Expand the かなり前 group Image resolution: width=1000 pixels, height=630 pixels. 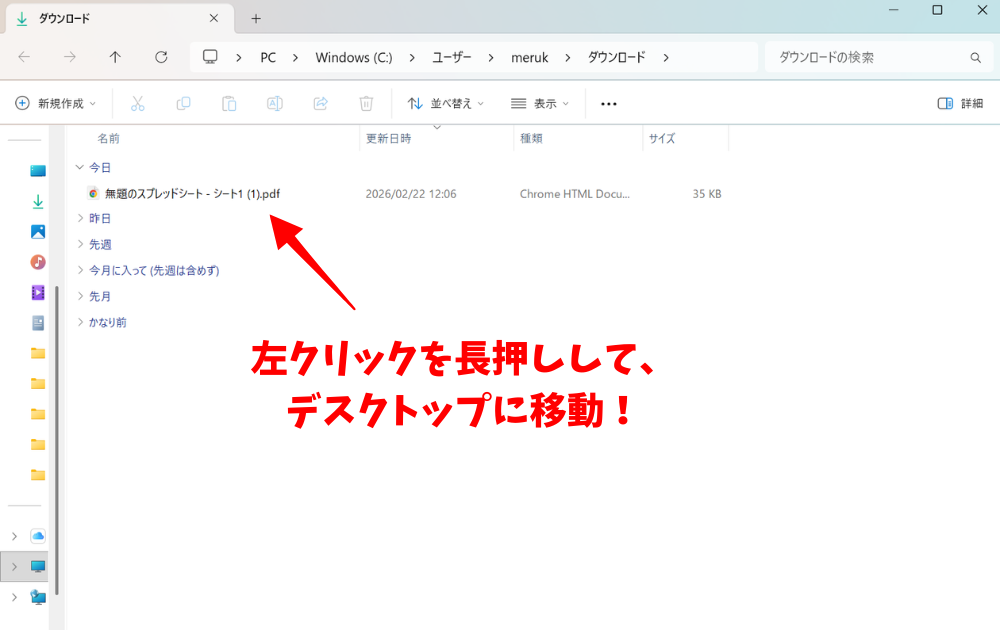(x=80, y=322)
